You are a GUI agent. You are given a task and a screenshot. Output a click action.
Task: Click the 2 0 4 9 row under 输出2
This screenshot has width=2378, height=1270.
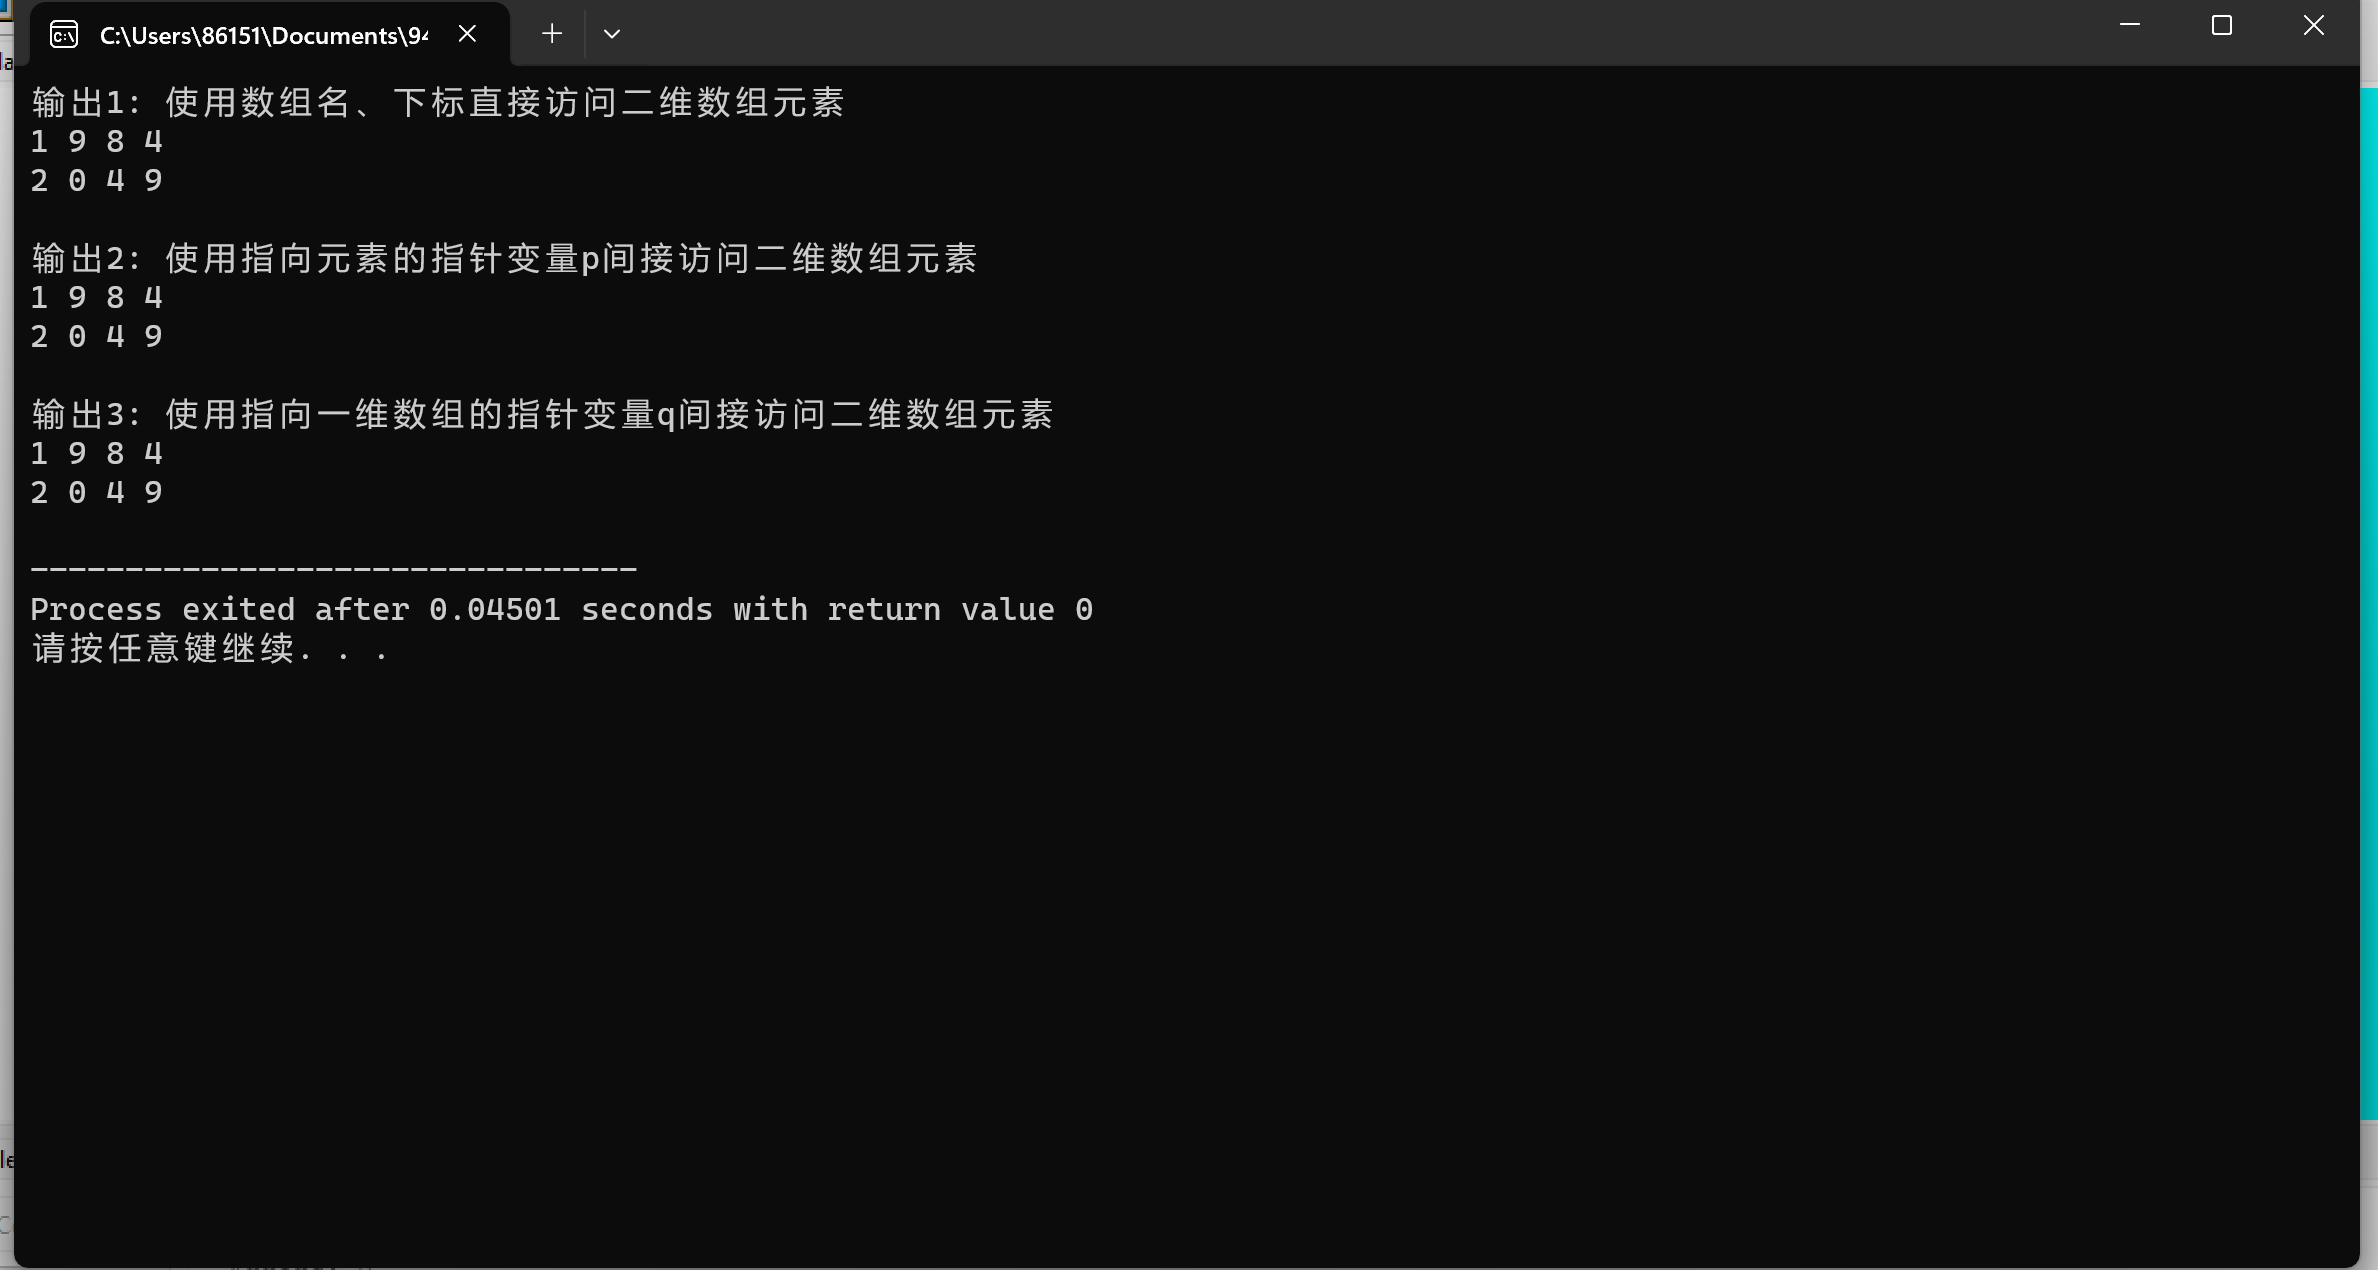pos(97,336)
